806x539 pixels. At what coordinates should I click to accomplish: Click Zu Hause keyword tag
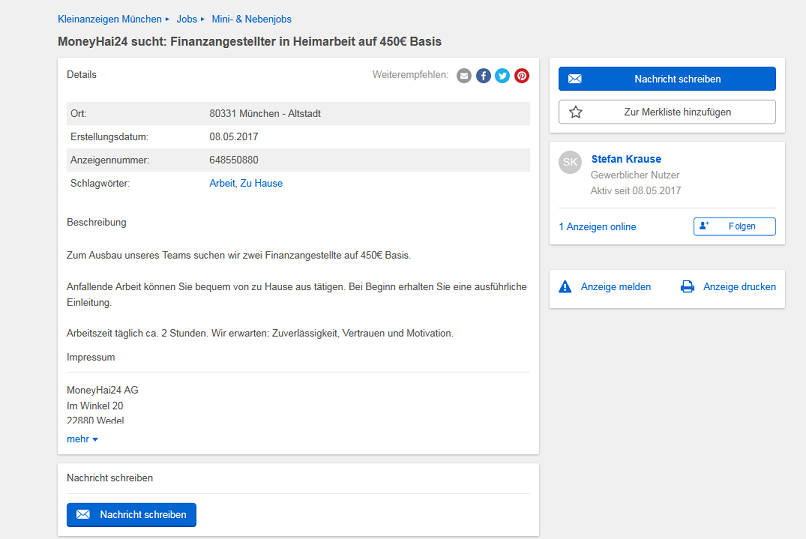261,183
